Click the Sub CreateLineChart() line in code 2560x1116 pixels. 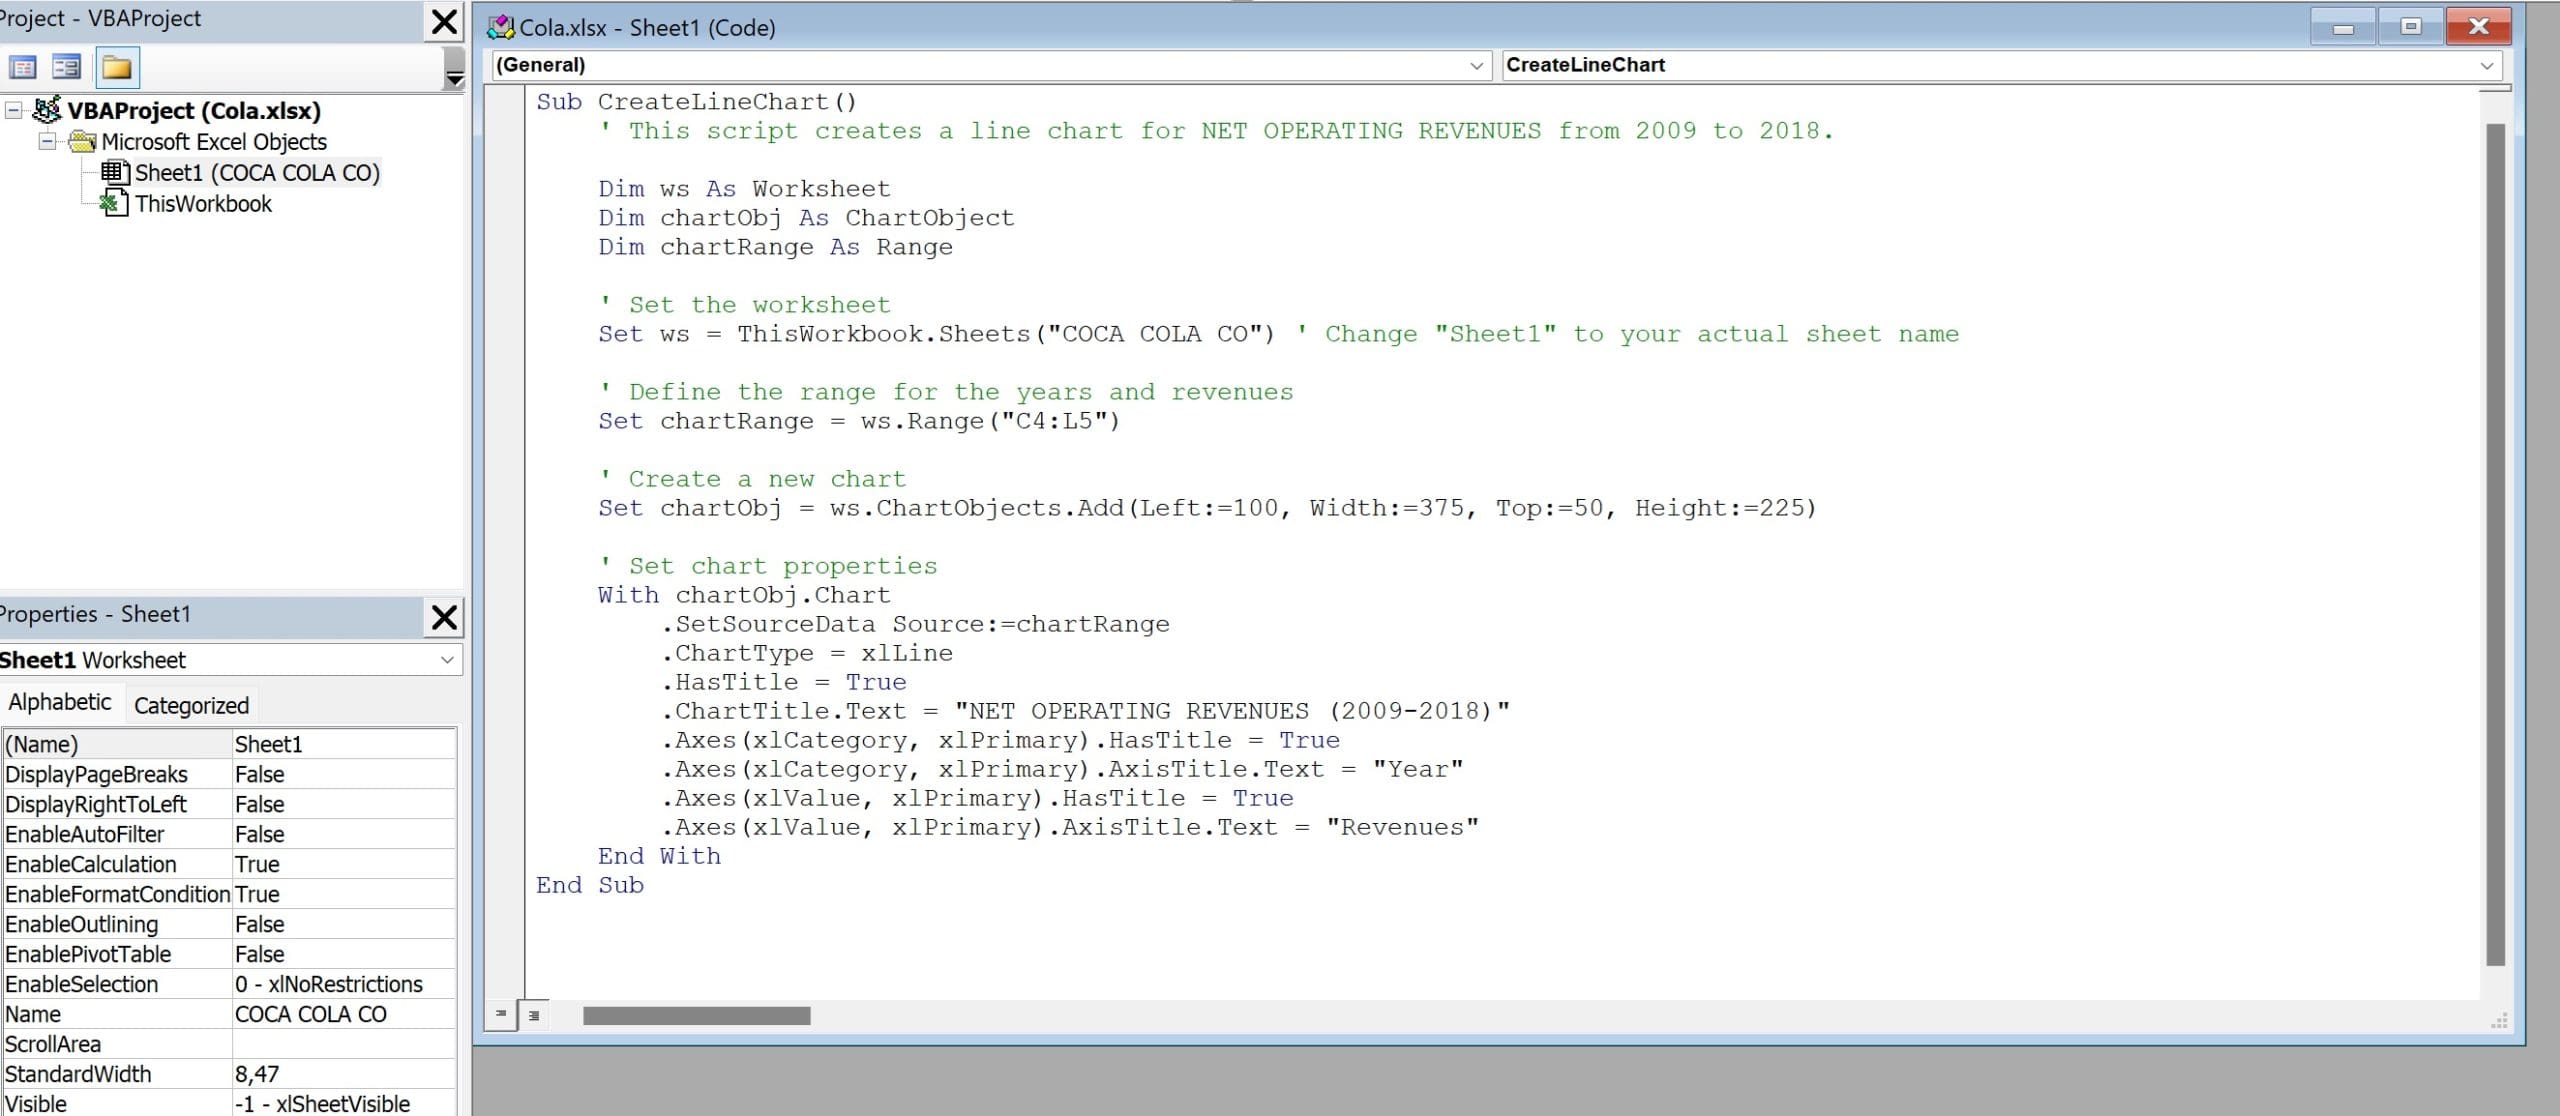[696, 102]
